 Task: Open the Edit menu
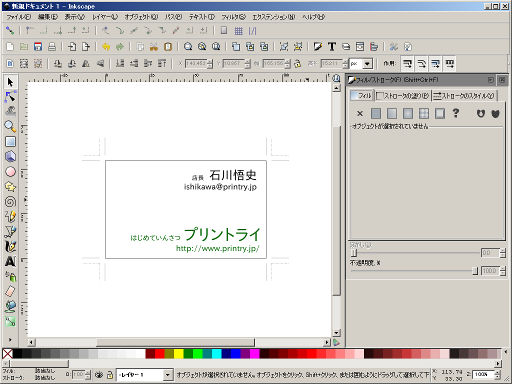click(48, 17)
